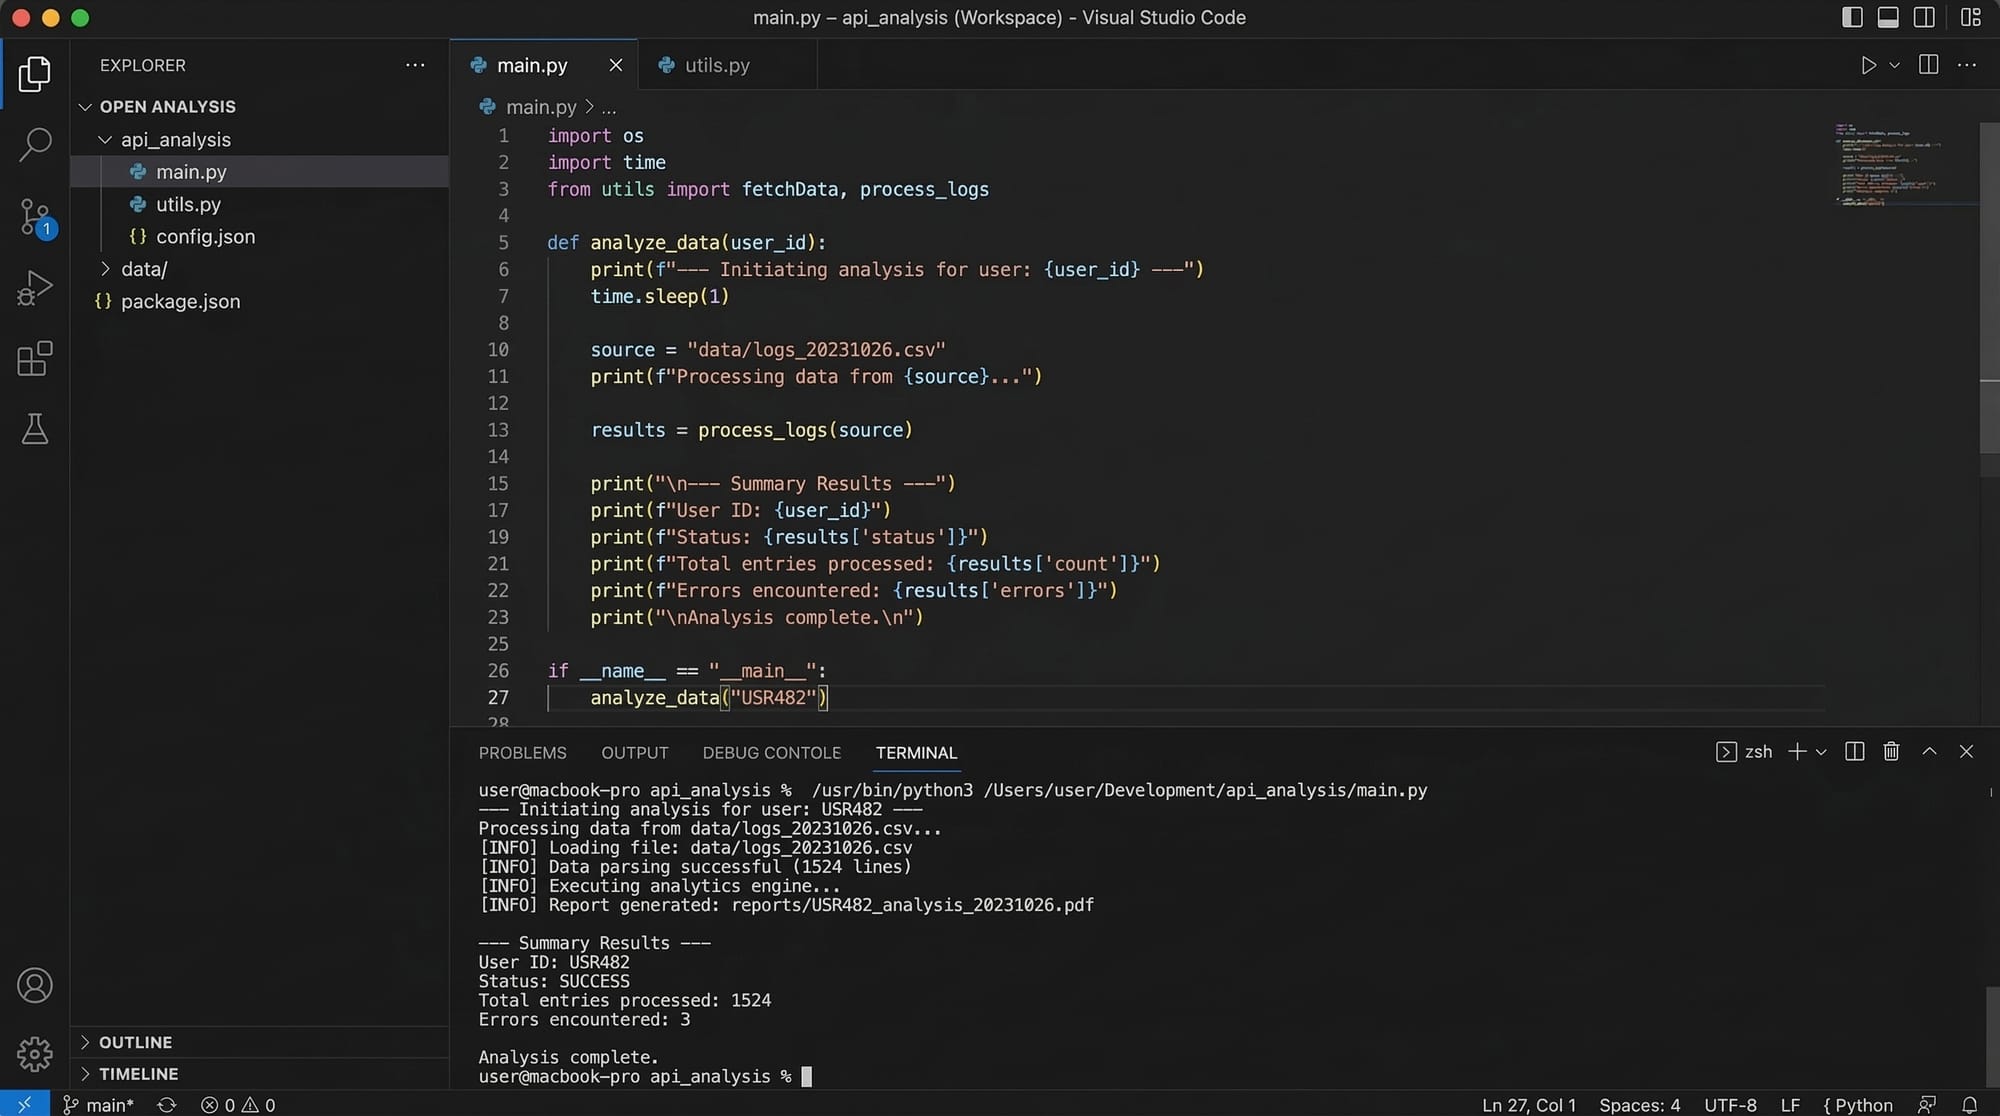This screenshot has height=1116, width=2000.
Task: Open the Extensions view
Action: point(35,359)
